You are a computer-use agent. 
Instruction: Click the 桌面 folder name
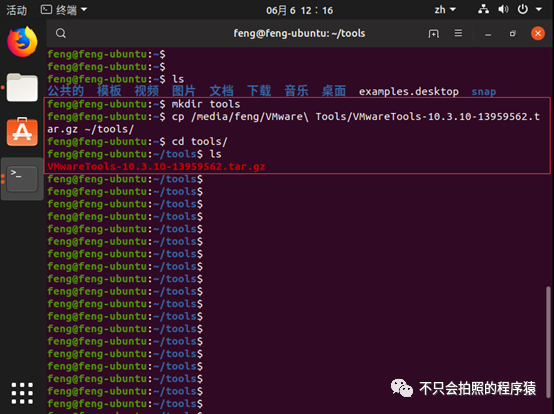point(334,91)
